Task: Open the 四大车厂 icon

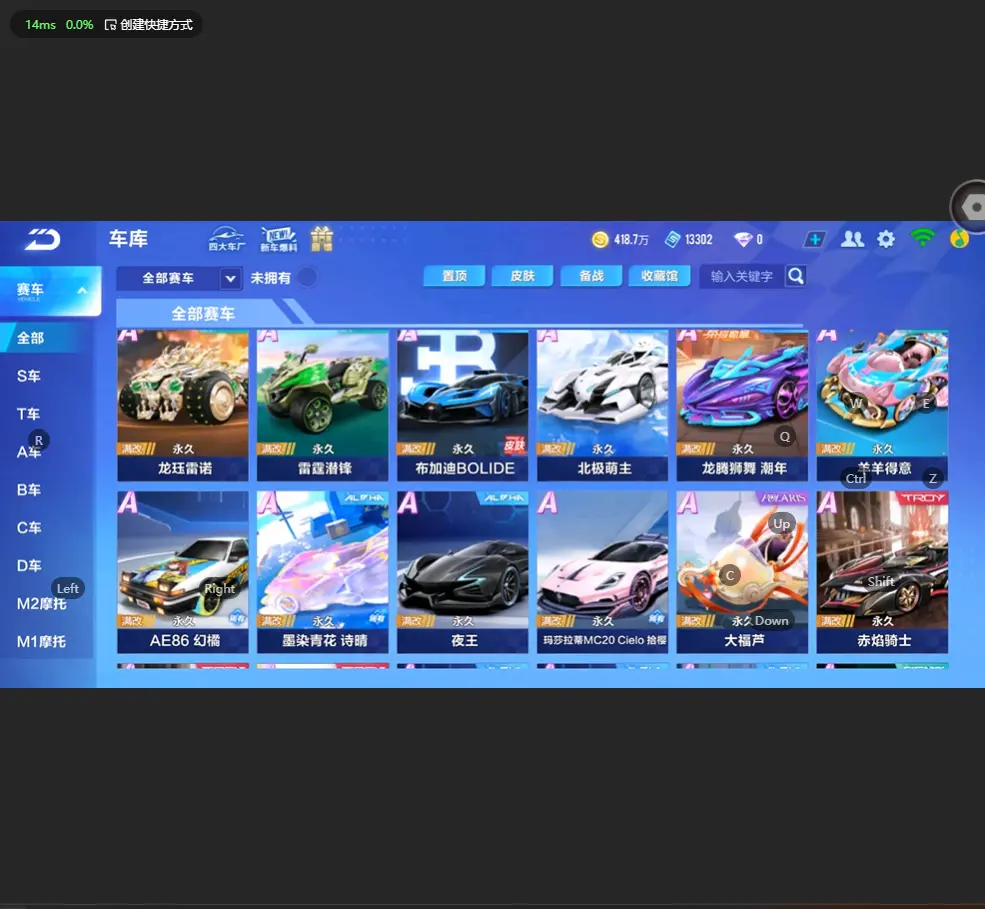Action: click(x=227, y=239)
